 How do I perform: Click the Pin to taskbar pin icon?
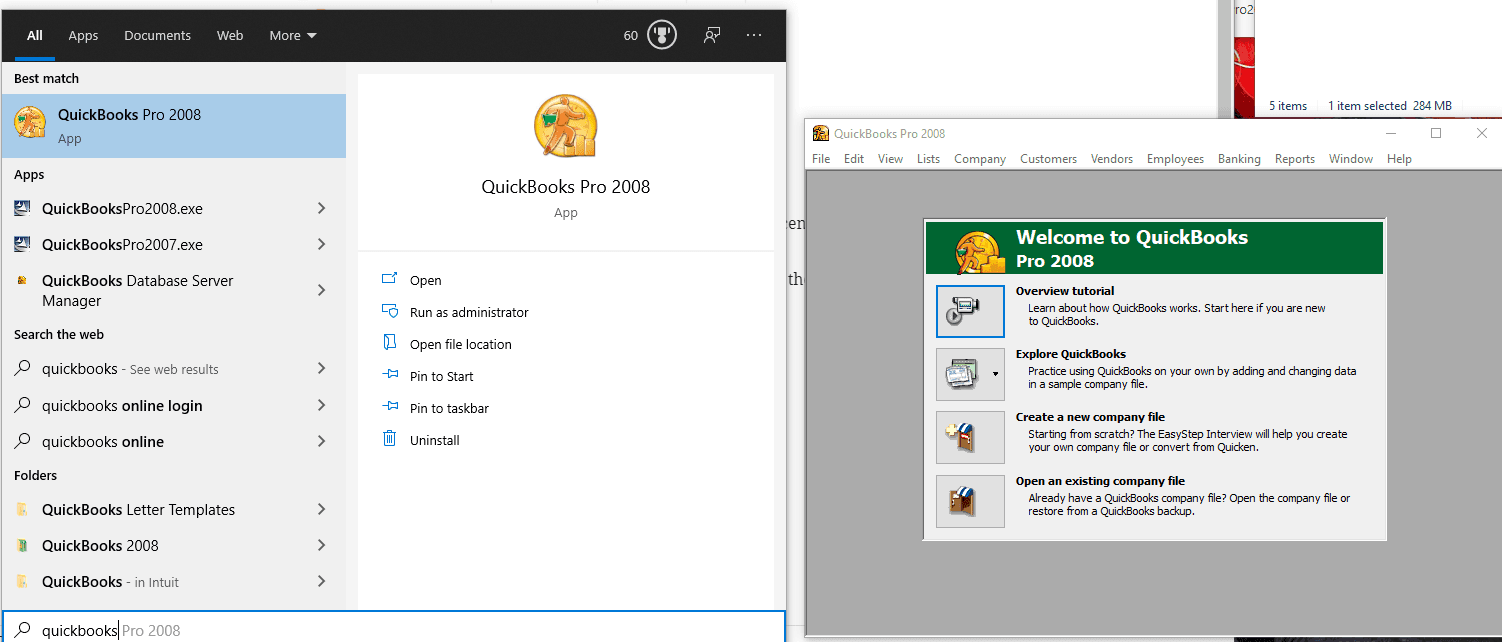(x=390, y=408)
